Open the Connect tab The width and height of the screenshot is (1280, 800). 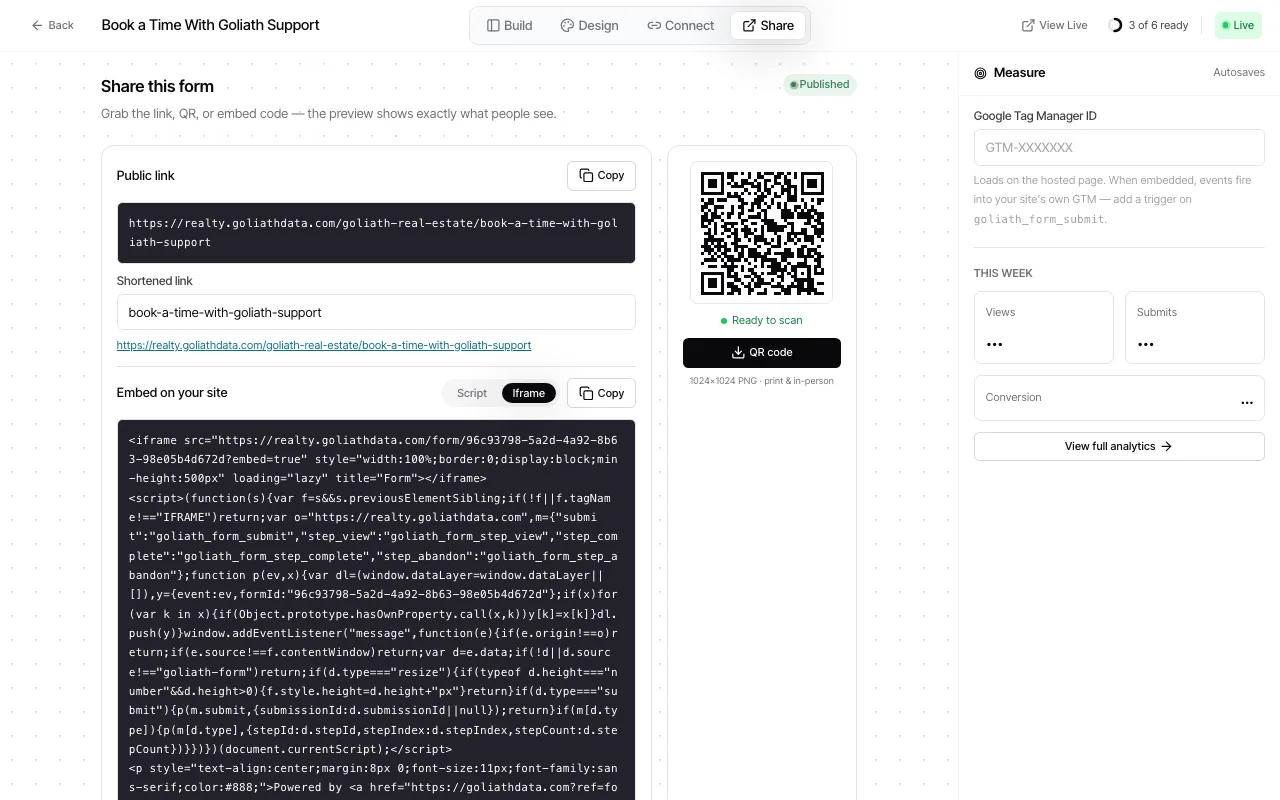pos(680,25)
